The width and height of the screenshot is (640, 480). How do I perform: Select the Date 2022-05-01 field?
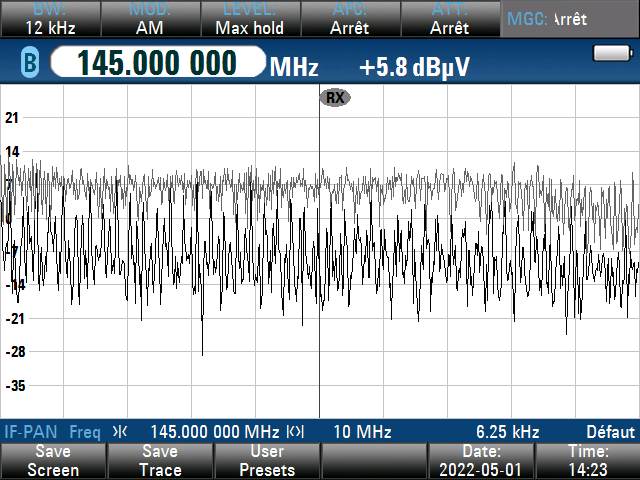[x=480, y=461]
